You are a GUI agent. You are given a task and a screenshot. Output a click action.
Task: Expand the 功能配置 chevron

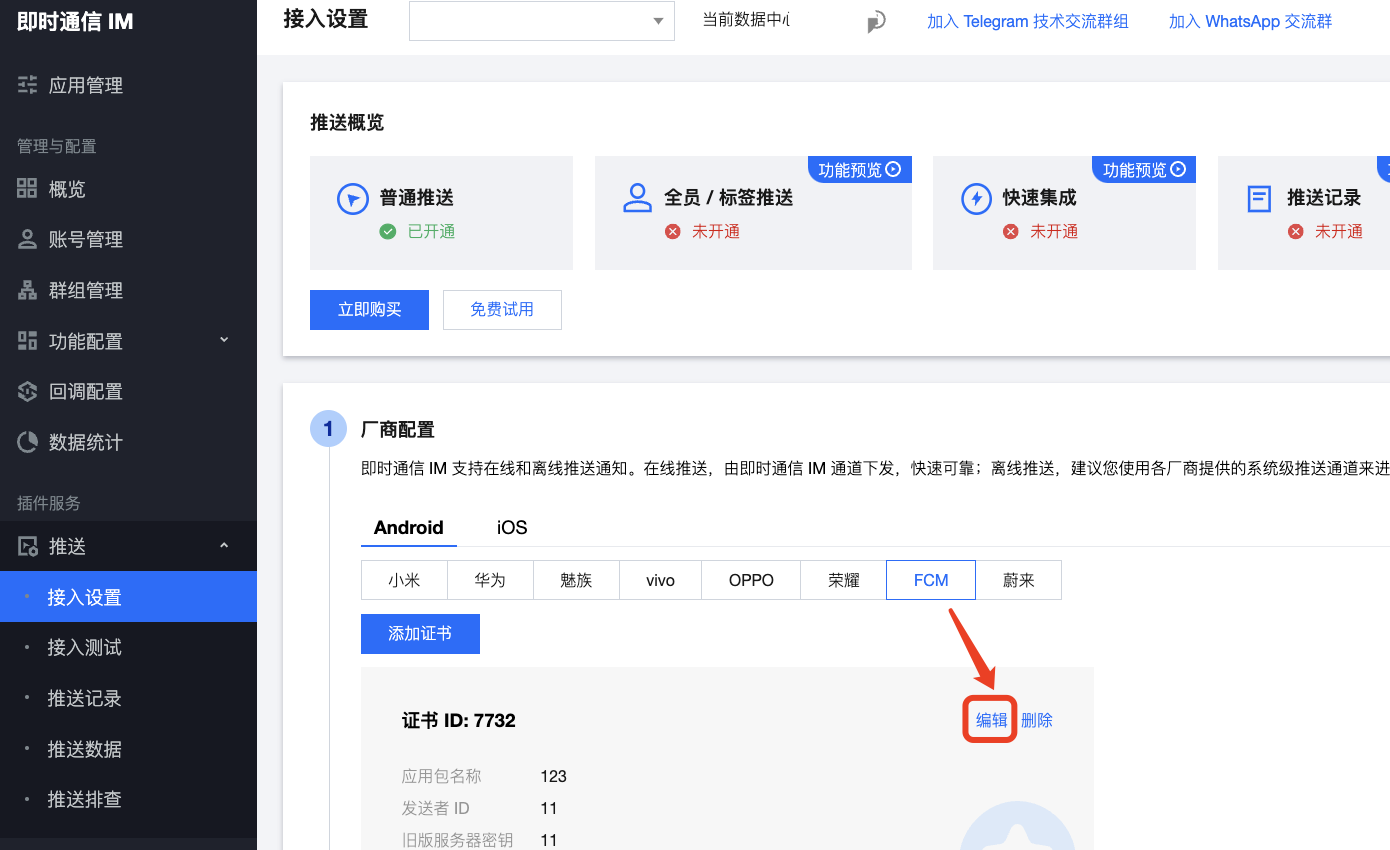[x=224, y=340]
